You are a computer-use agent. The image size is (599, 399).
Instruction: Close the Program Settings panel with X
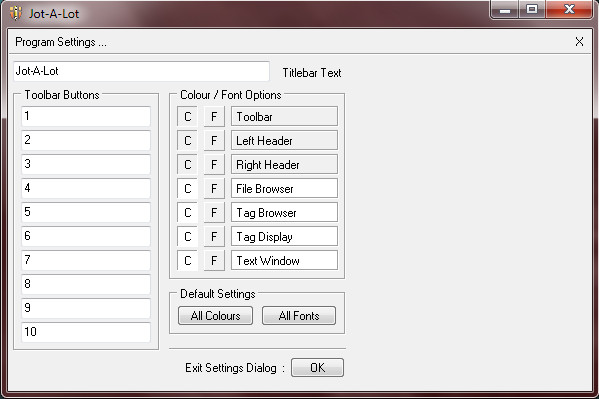pos(579,42)
